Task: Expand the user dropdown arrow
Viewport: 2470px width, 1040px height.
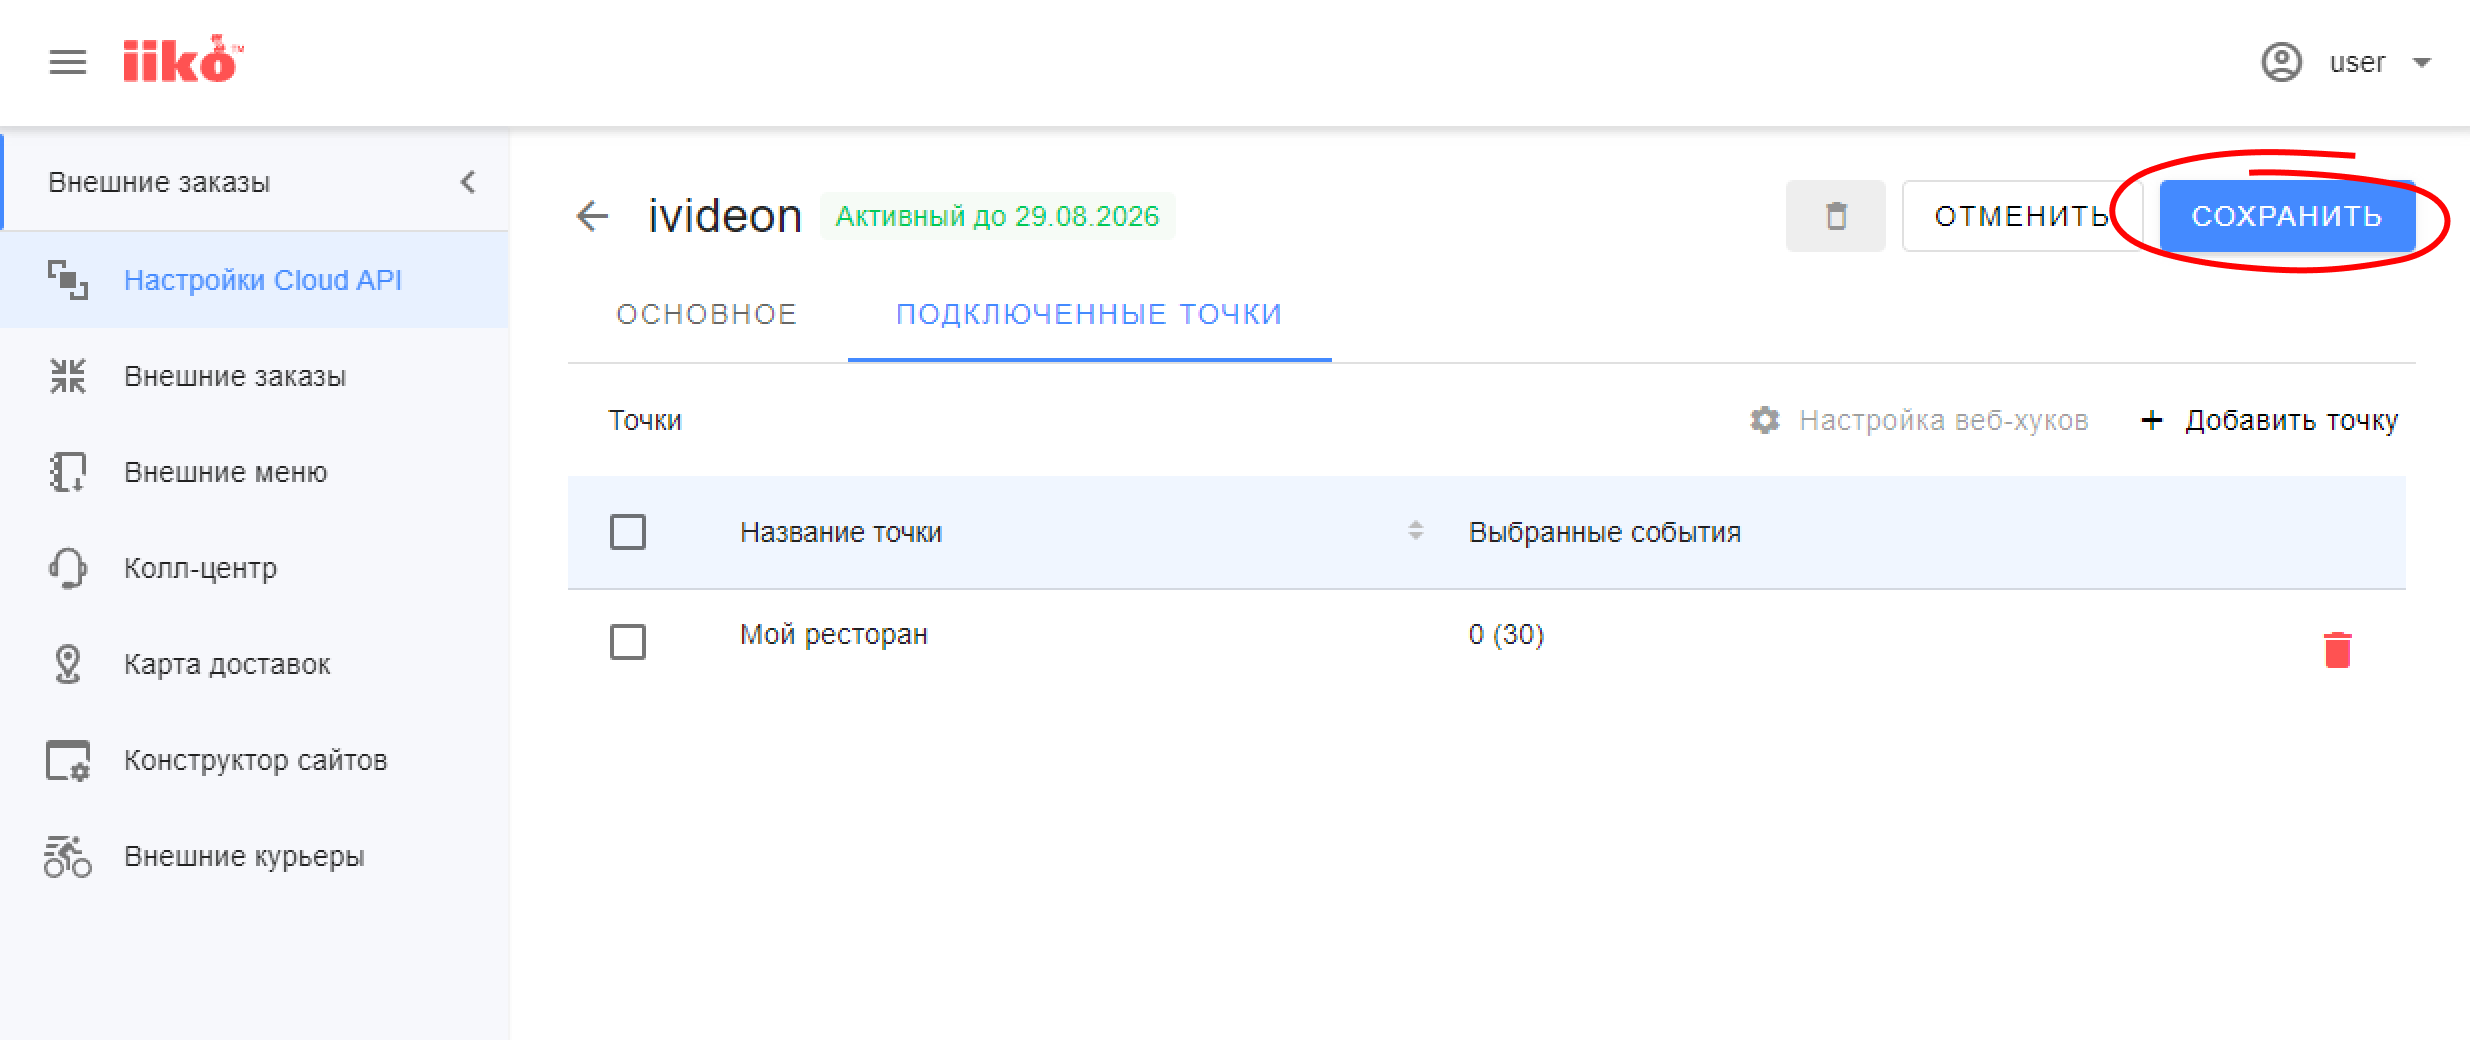Action: tap(2421, 63)
